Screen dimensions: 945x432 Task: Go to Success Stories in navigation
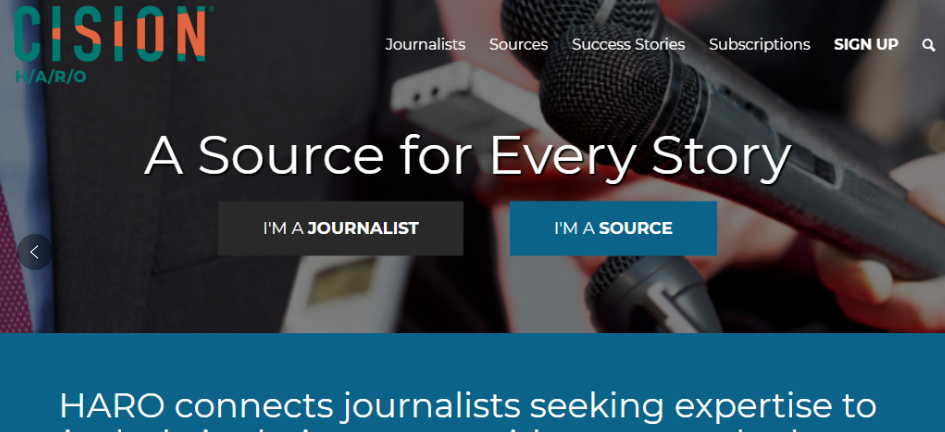coord(628,45)
